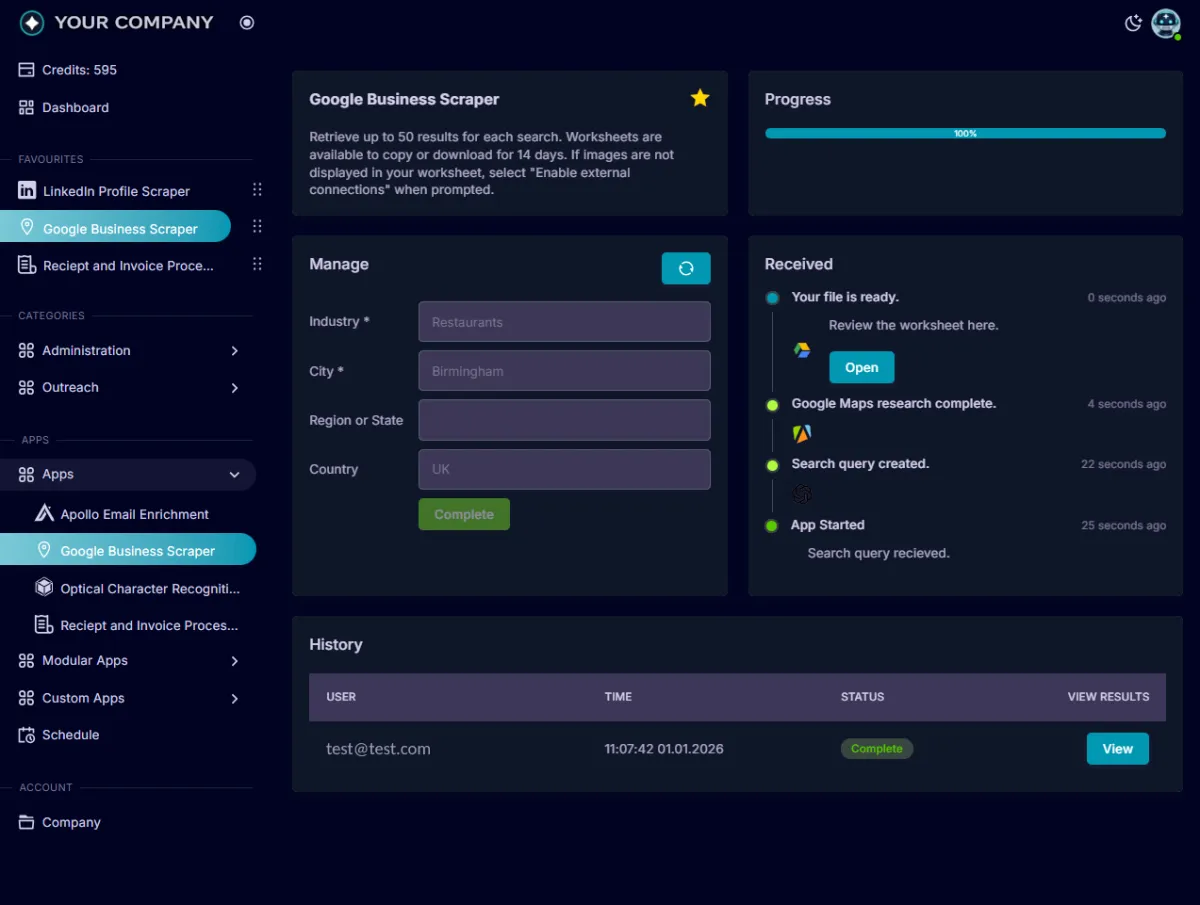Click the Country input field
The width and height of the screenshot is (1200, 905).
click(564, 469)
